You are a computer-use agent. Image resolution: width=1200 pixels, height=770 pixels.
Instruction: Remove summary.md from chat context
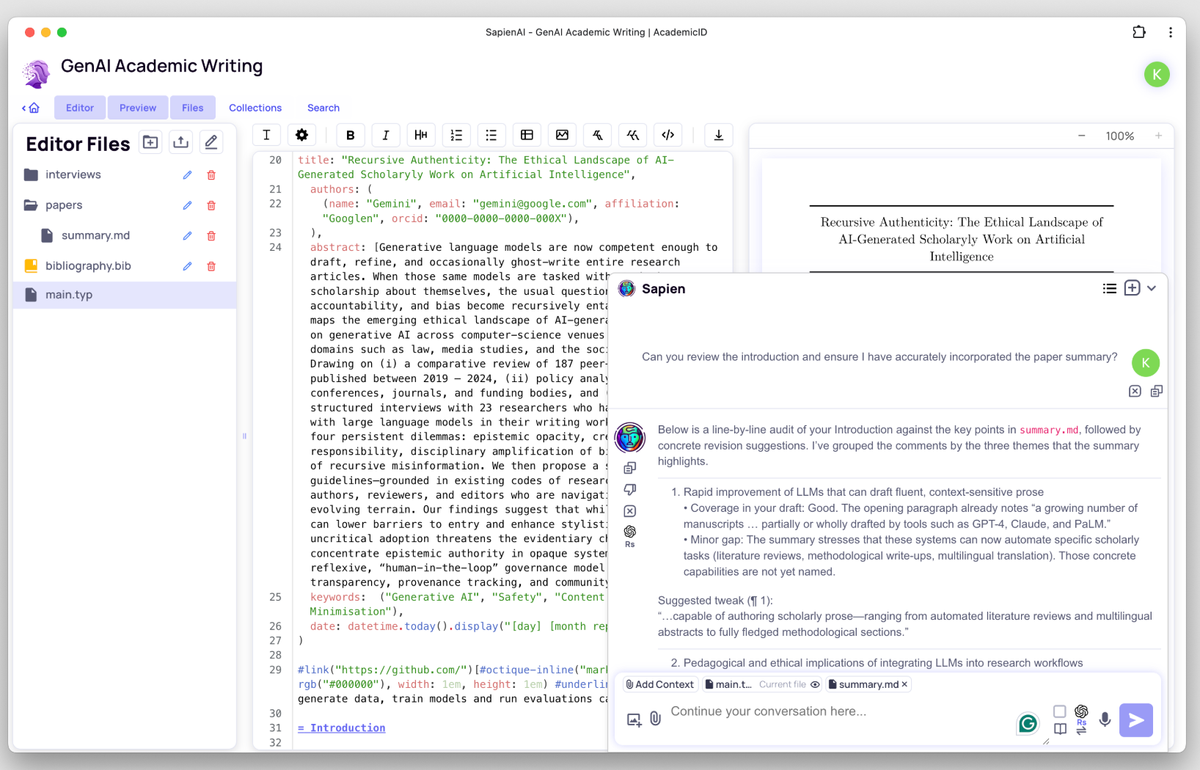point(904,685)
